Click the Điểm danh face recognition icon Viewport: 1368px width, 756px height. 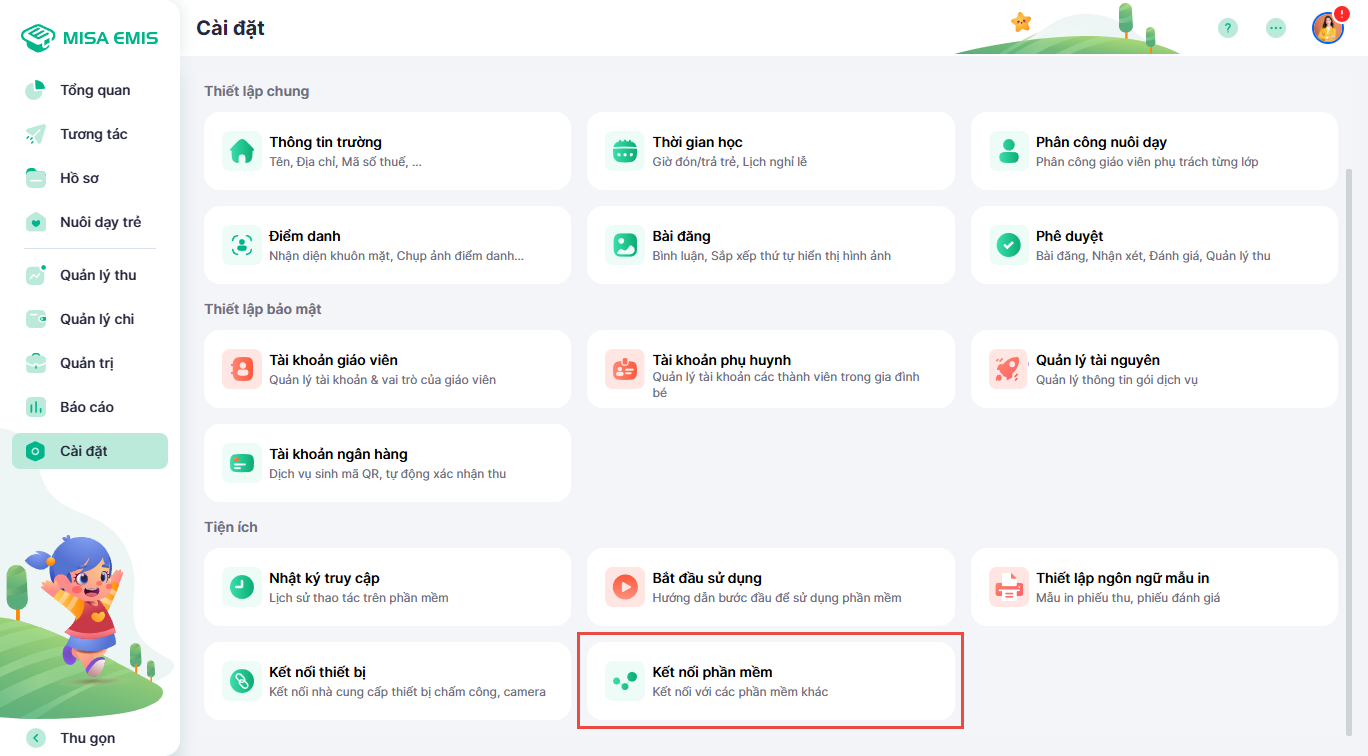coord(242,245)
